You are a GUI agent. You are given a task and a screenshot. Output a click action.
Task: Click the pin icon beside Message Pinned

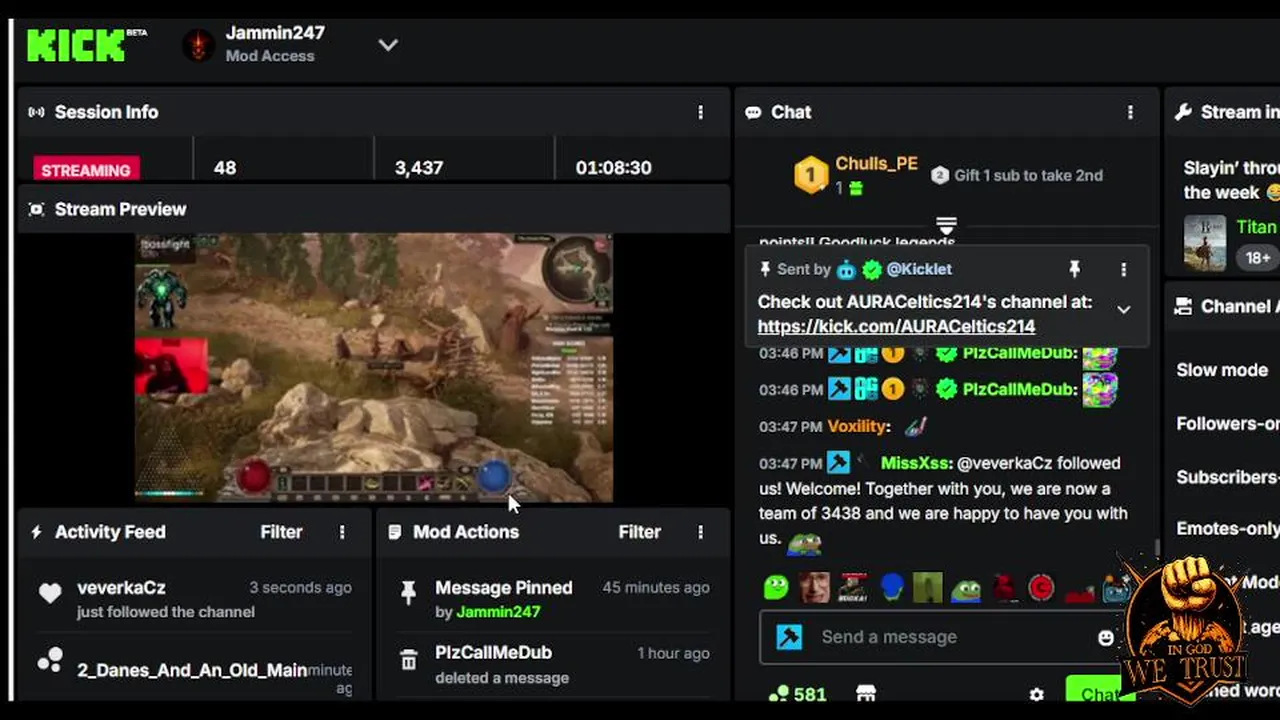click(408, 593)
